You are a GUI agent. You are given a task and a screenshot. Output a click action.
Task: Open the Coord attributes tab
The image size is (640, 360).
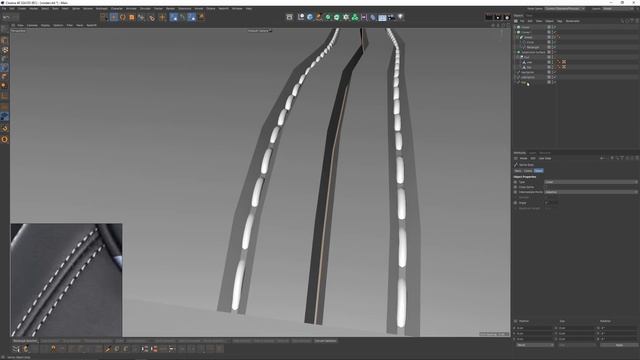click(x=528, y=171)
